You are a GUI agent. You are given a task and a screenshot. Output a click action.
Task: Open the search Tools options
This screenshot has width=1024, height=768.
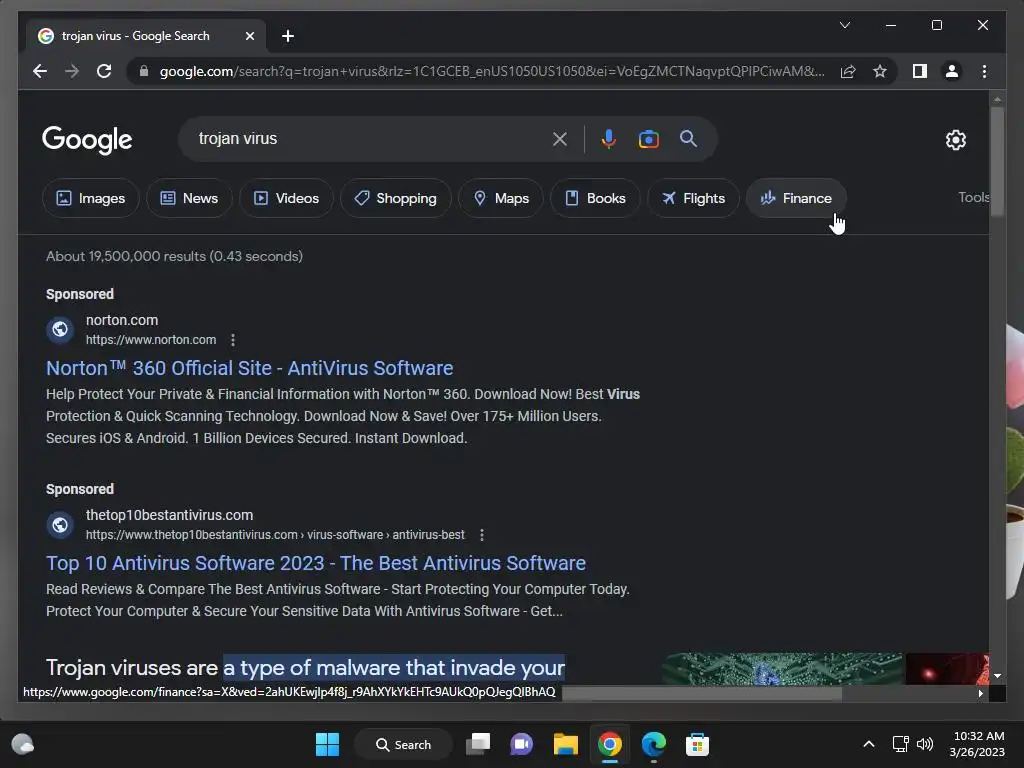[x=973, y=197]
